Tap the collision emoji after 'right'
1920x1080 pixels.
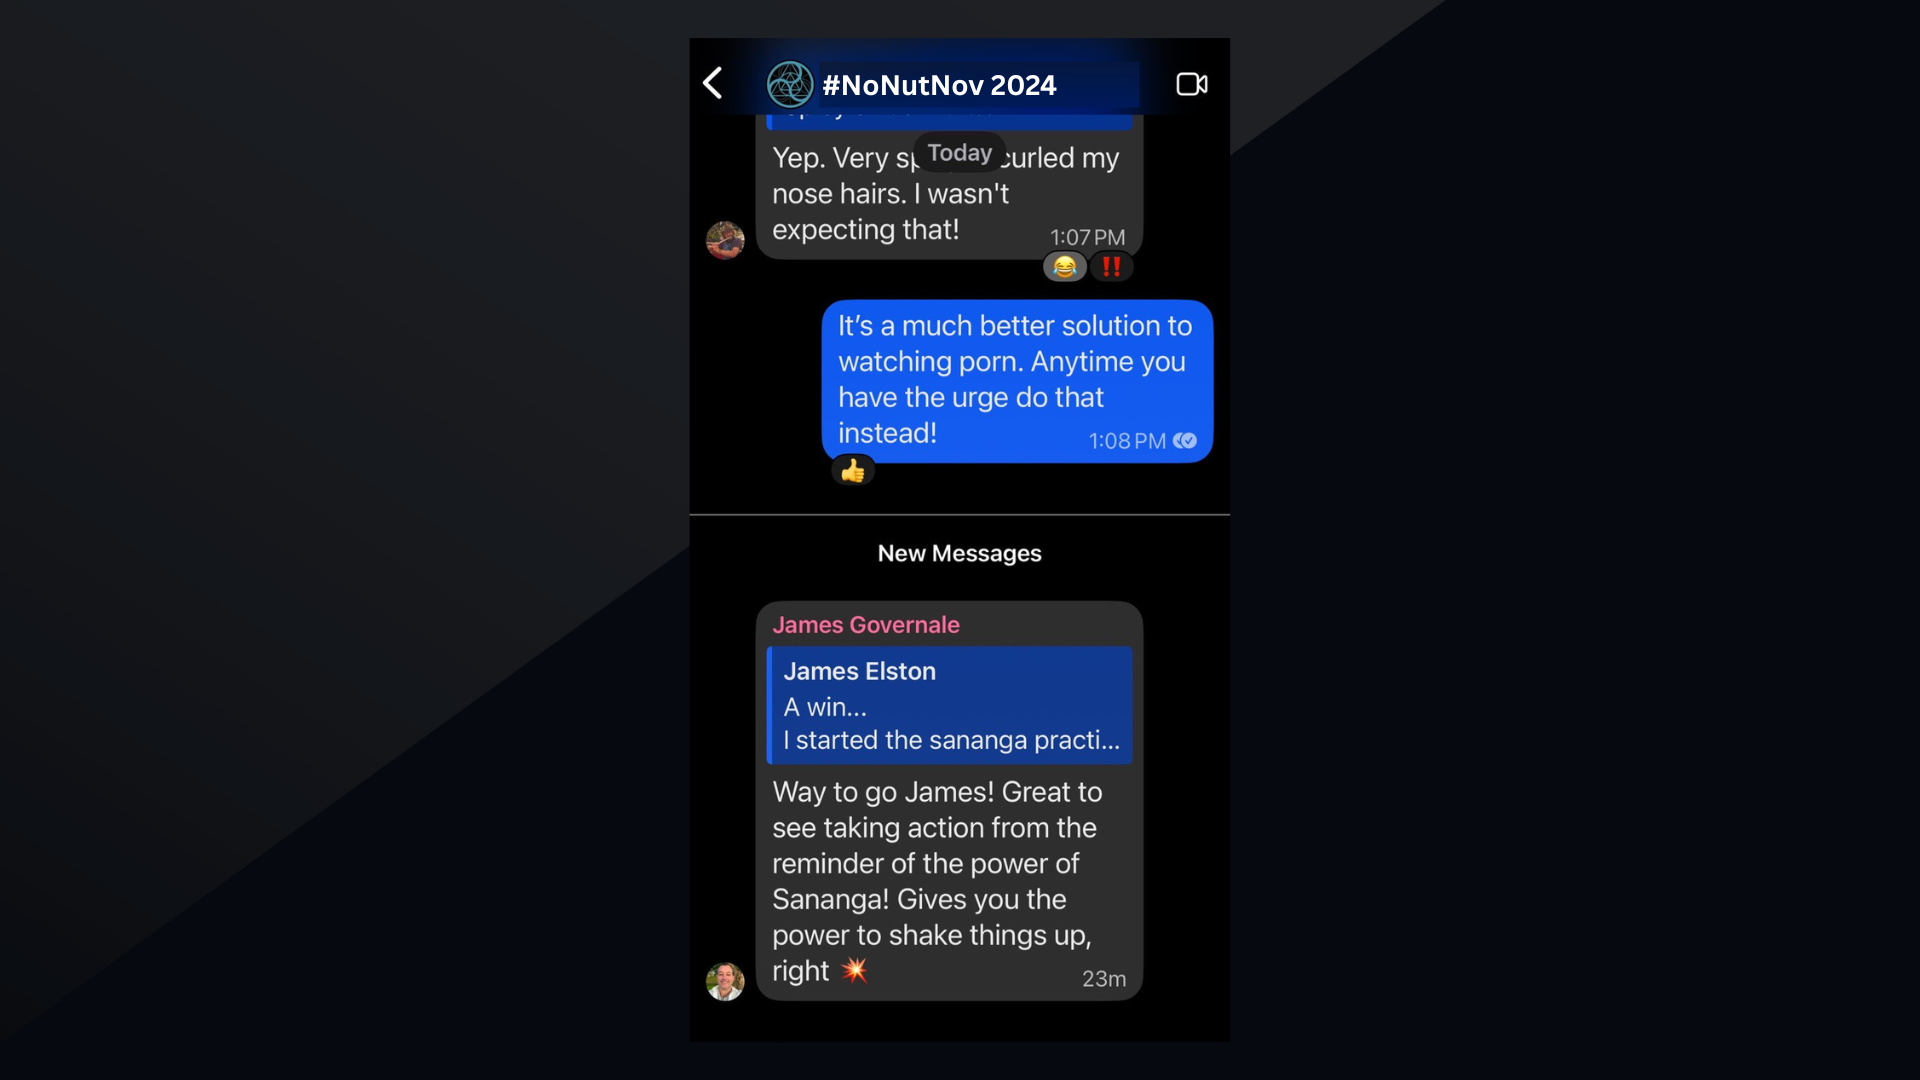(854, 970)
